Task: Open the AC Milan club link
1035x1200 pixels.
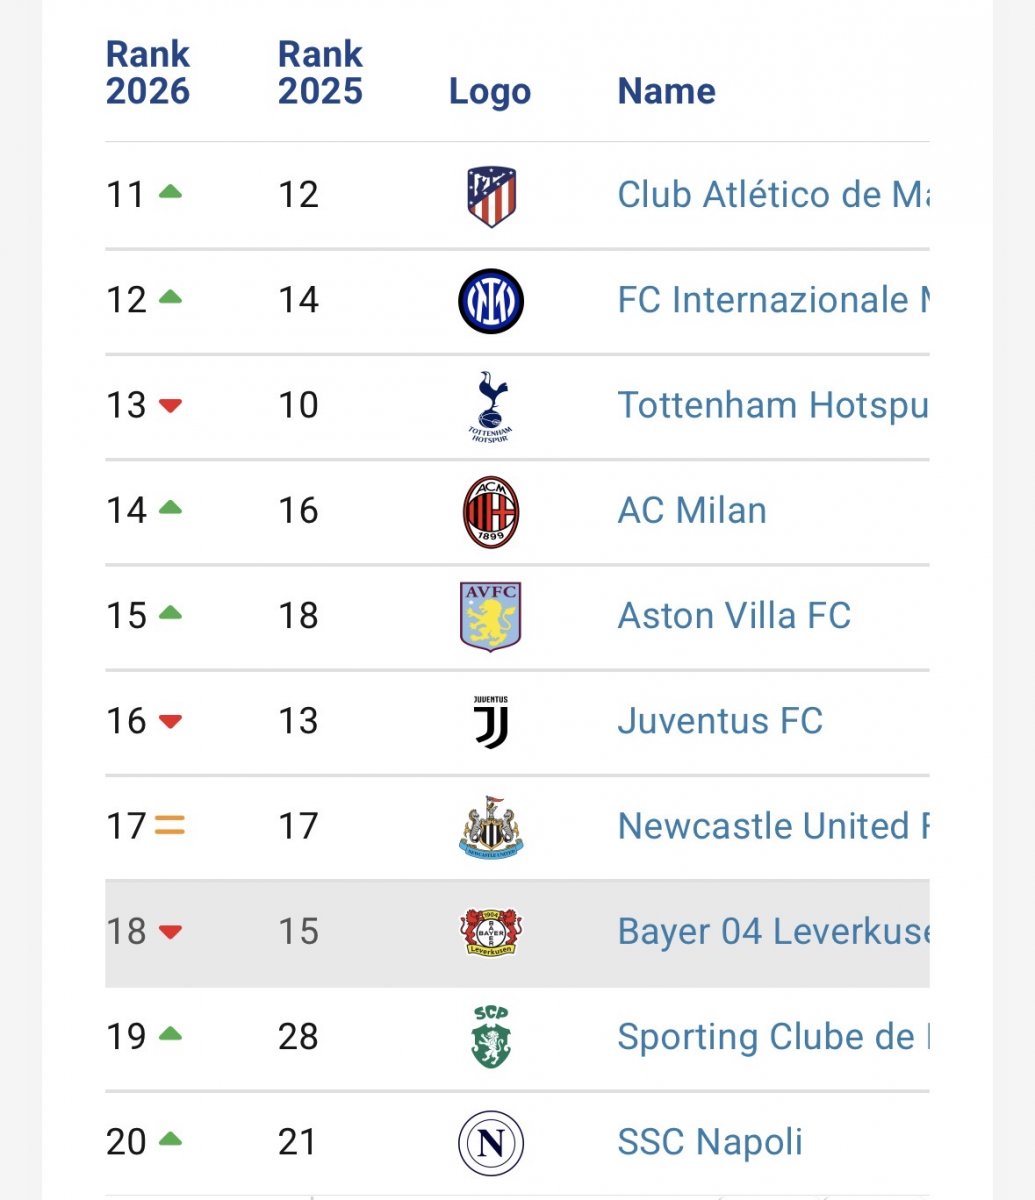Action: (692, 511)
